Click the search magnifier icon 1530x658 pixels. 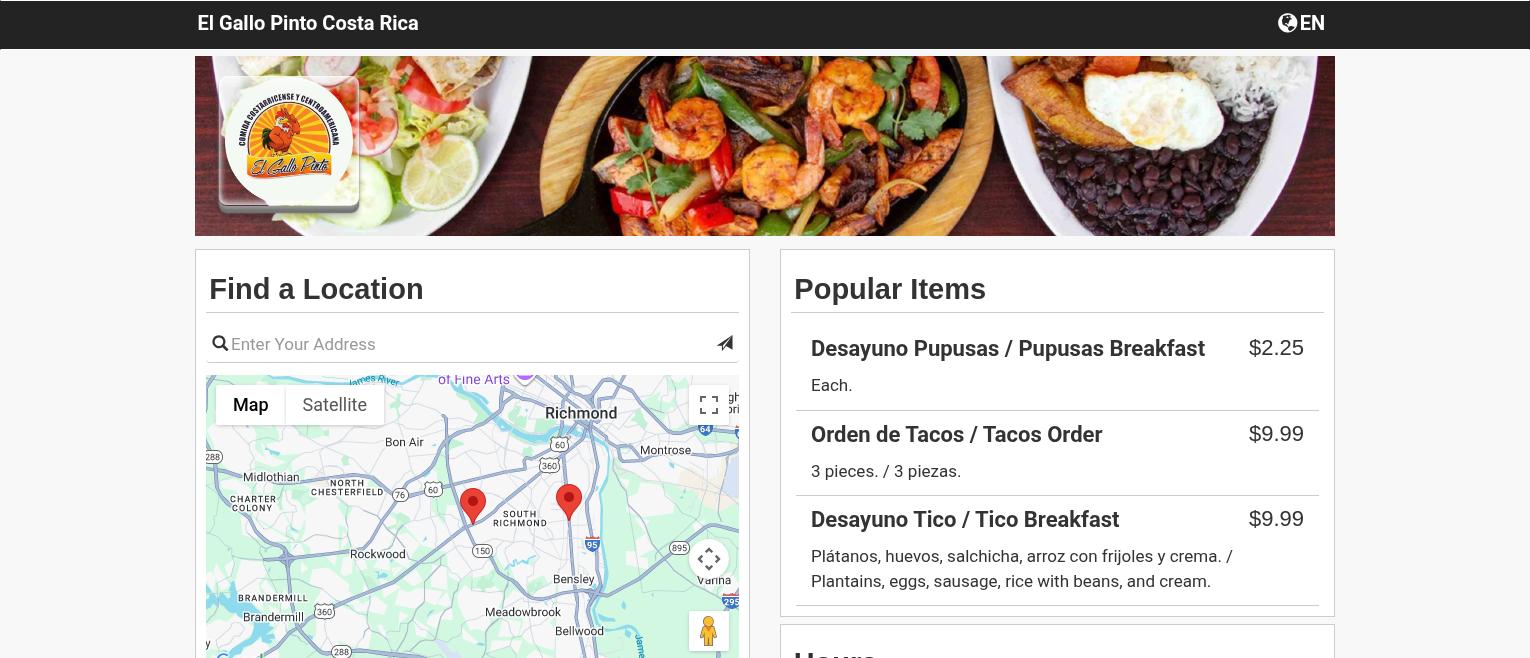[x=220, y=344]
